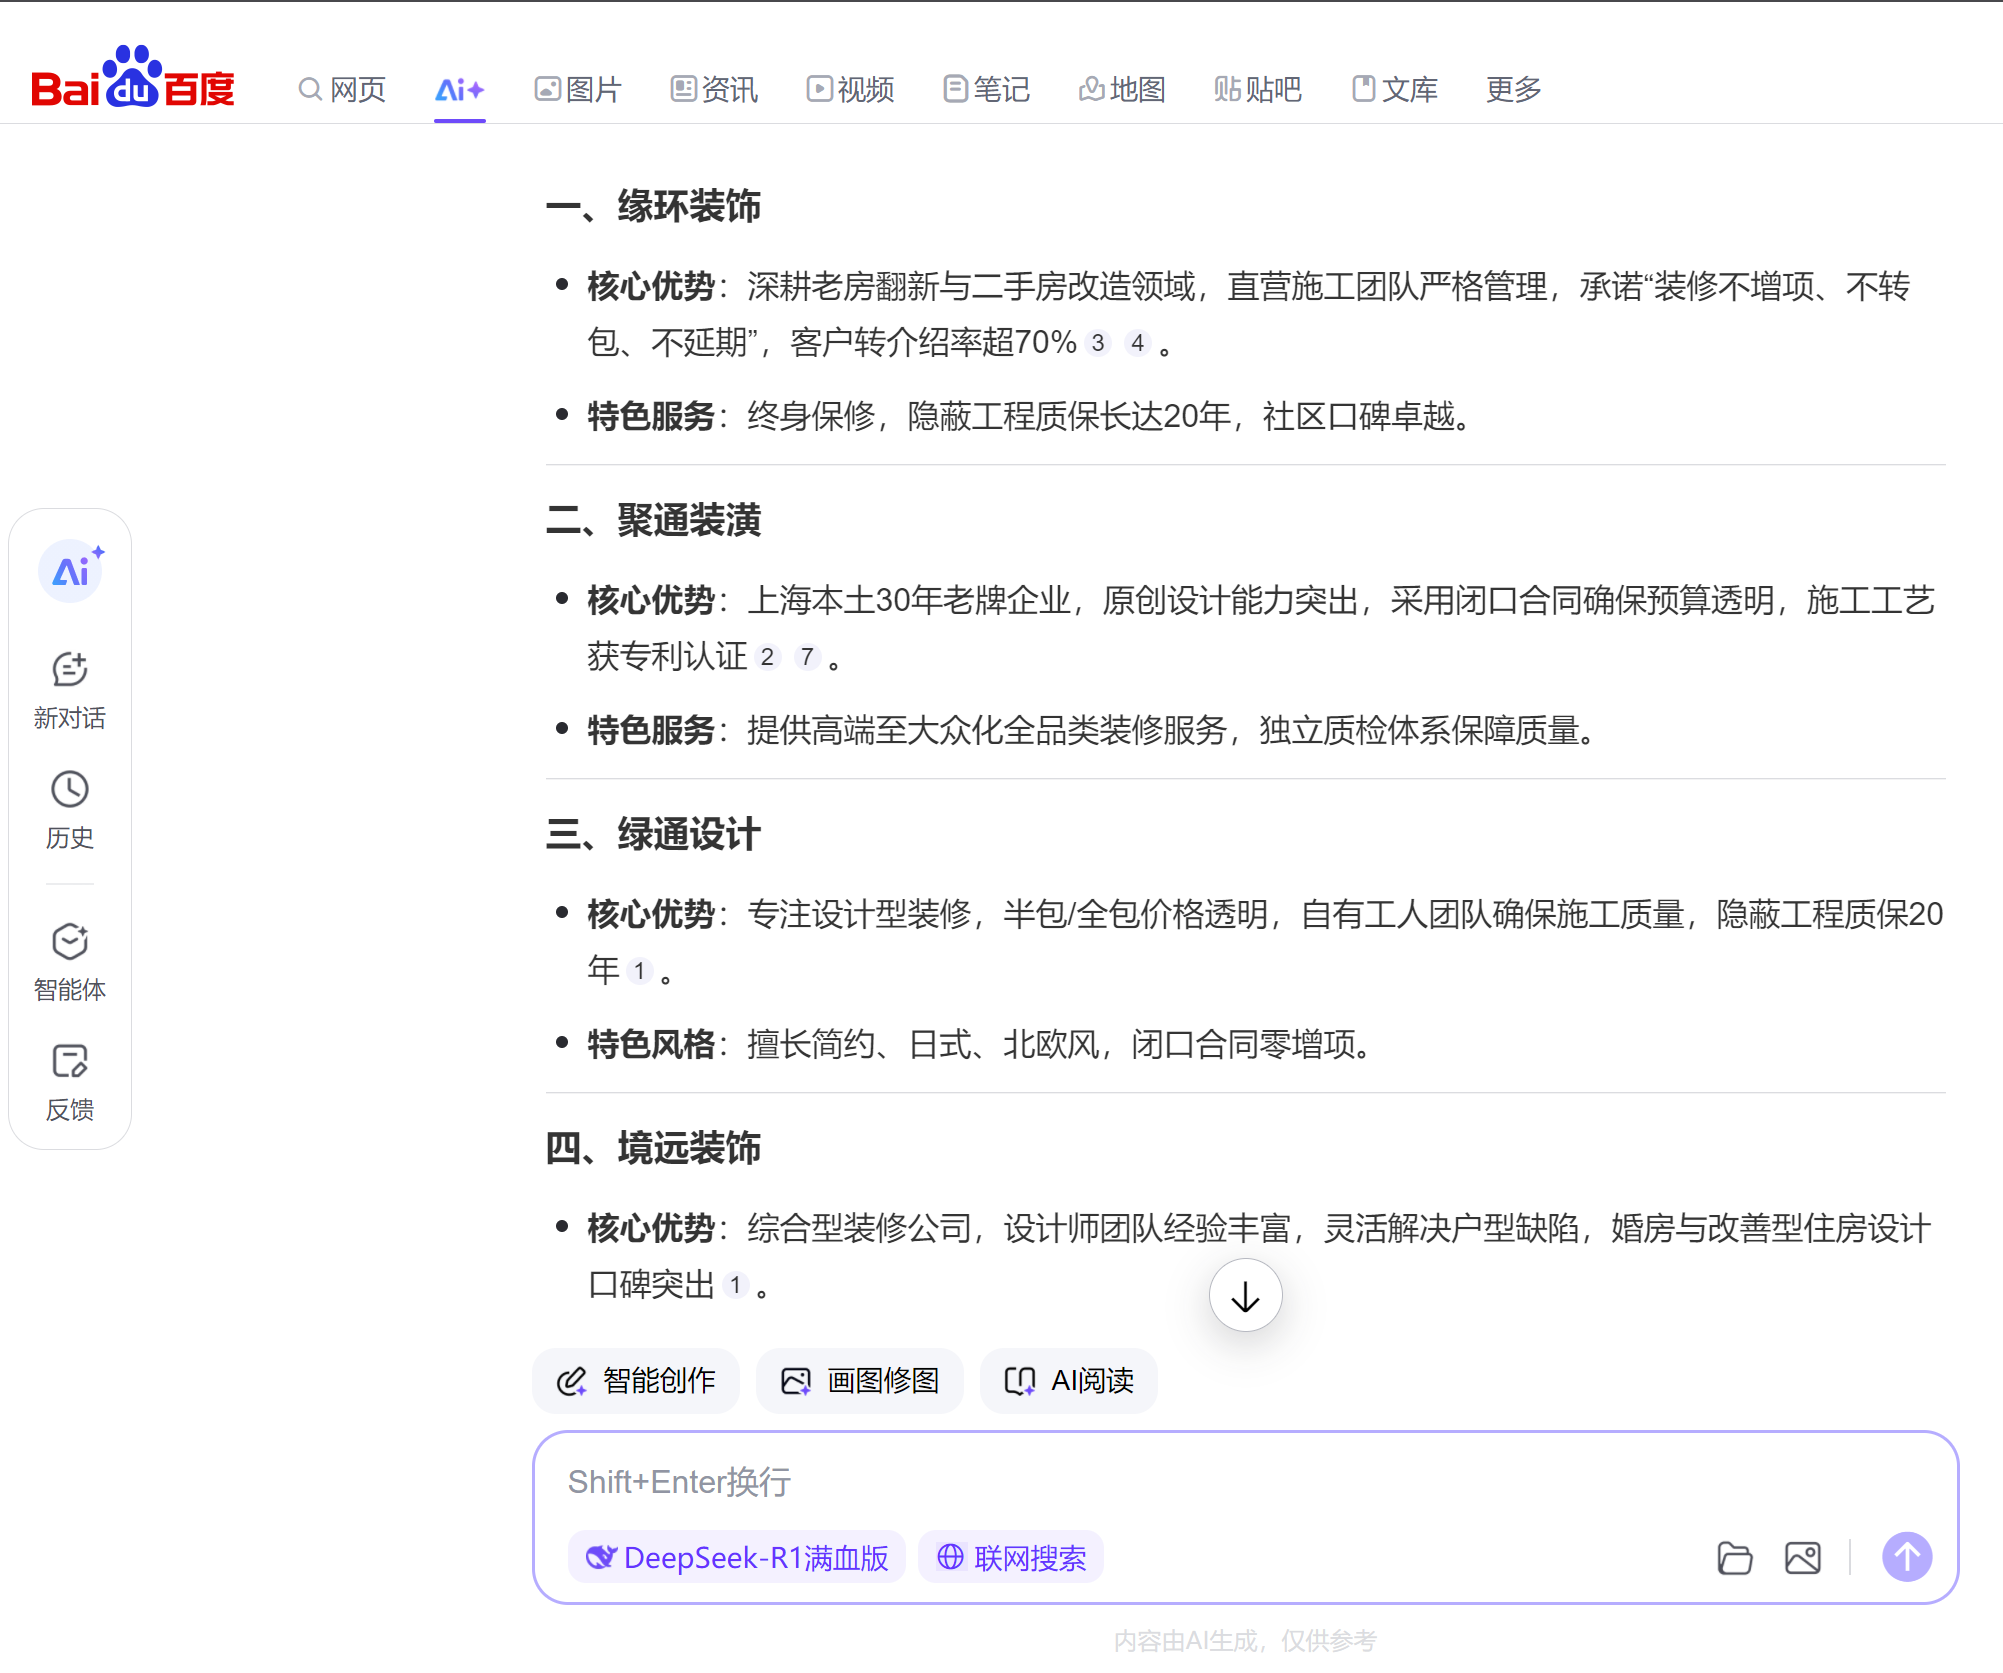
Task: Open citation 1 in 绿通设计 section
Action: (639, 971)
